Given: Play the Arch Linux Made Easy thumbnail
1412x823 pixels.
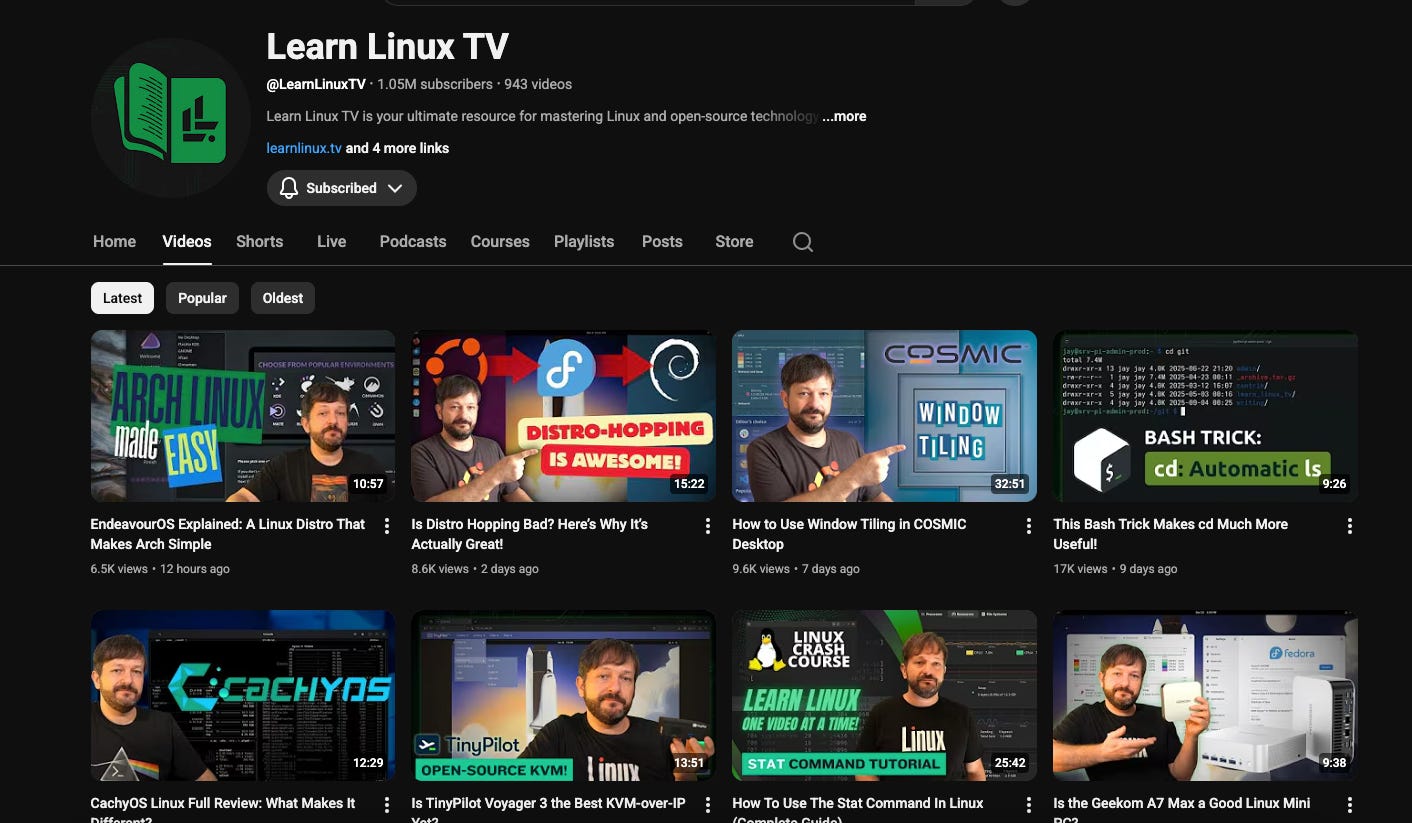Looking at the screenshot, I should tap(243, 416).
